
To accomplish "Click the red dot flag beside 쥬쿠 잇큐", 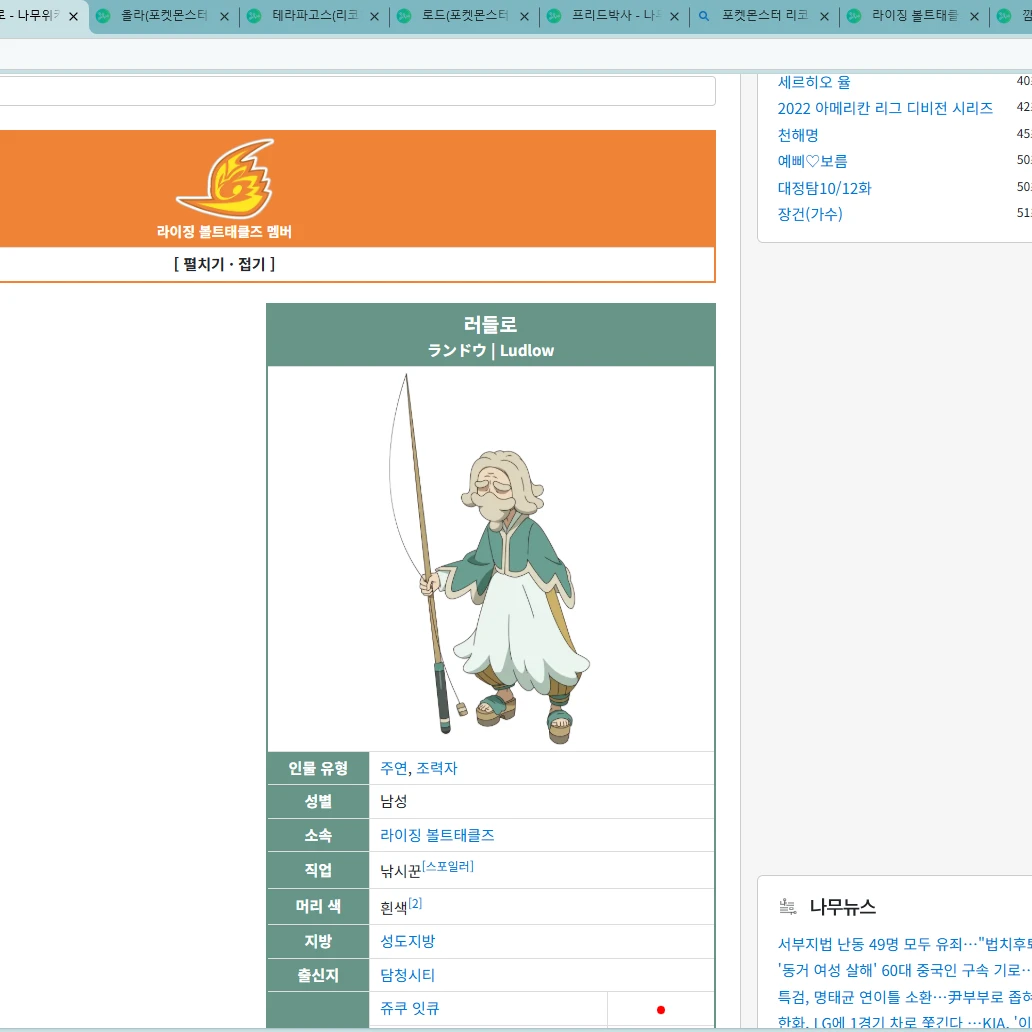I will click(661, 1010).
